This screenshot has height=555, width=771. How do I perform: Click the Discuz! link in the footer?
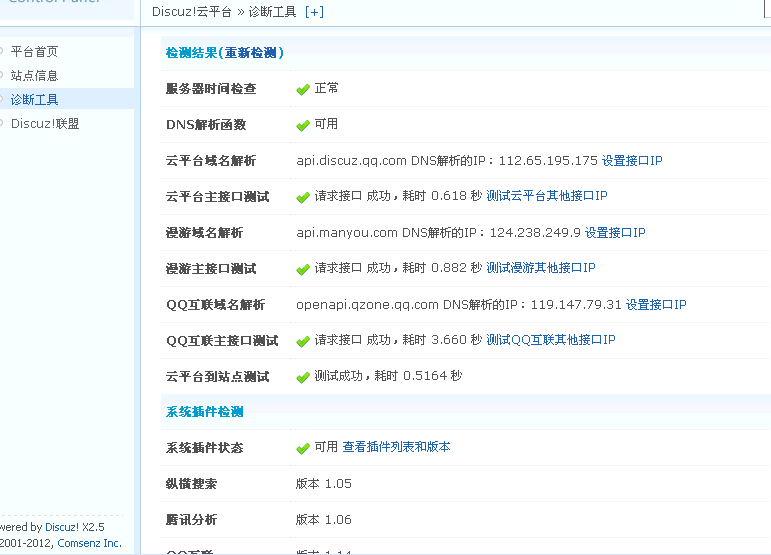point(62,527)
